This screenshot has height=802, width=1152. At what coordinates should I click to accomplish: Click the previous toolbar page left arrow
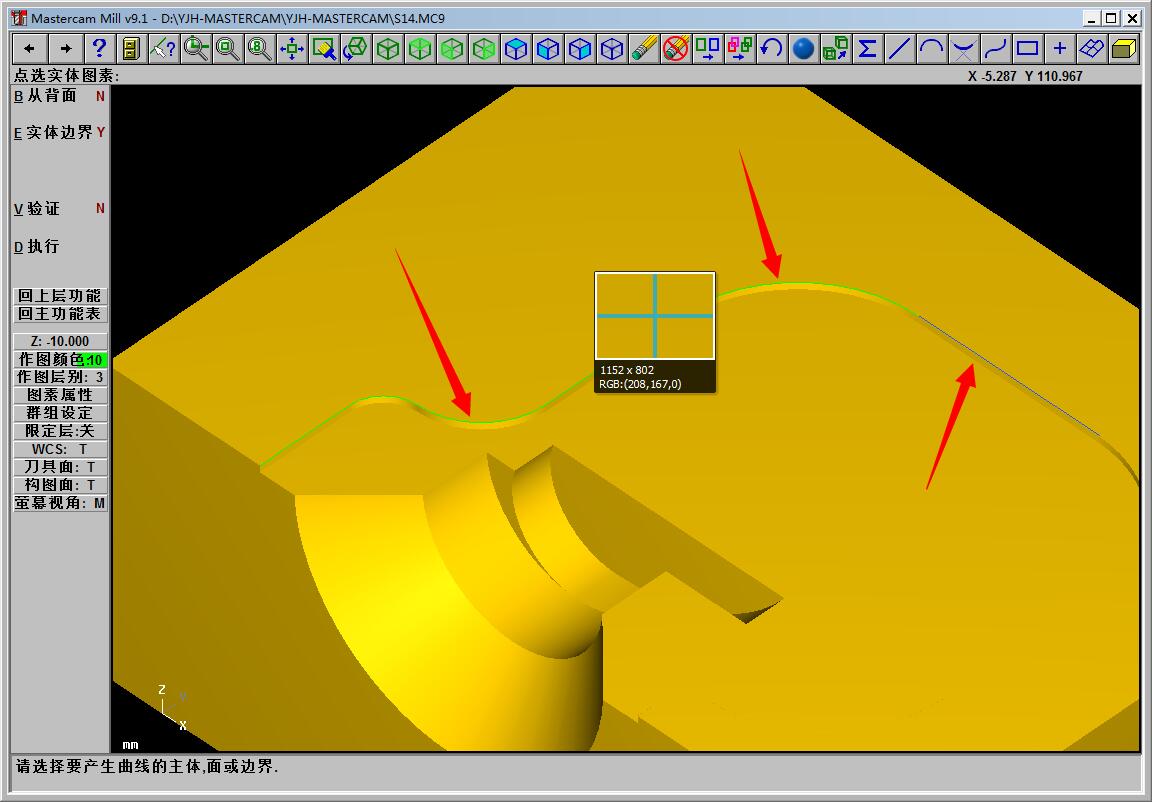point(29,48)
